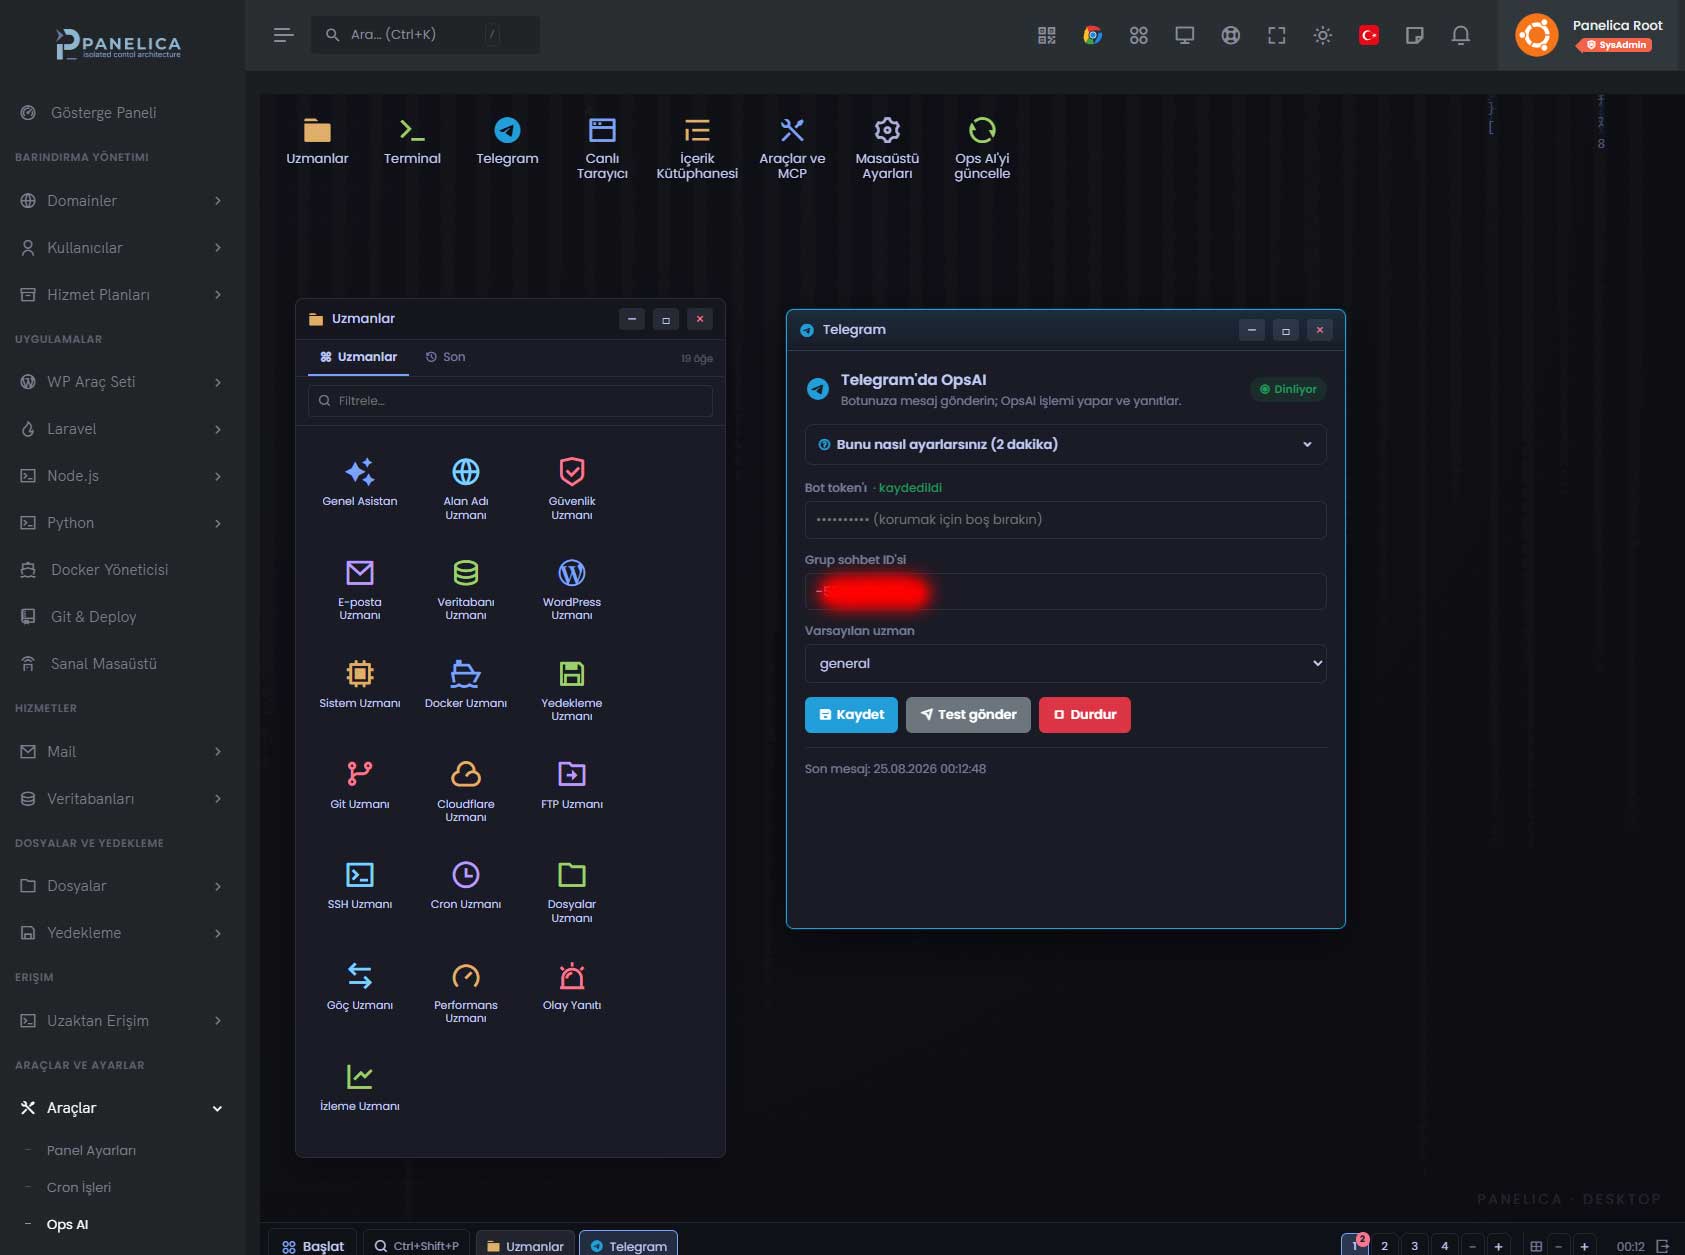Screen dimensions: 1685x1255
Task: Open Veritabanı Uzmanı expert
Action: [x=466, y=590]
